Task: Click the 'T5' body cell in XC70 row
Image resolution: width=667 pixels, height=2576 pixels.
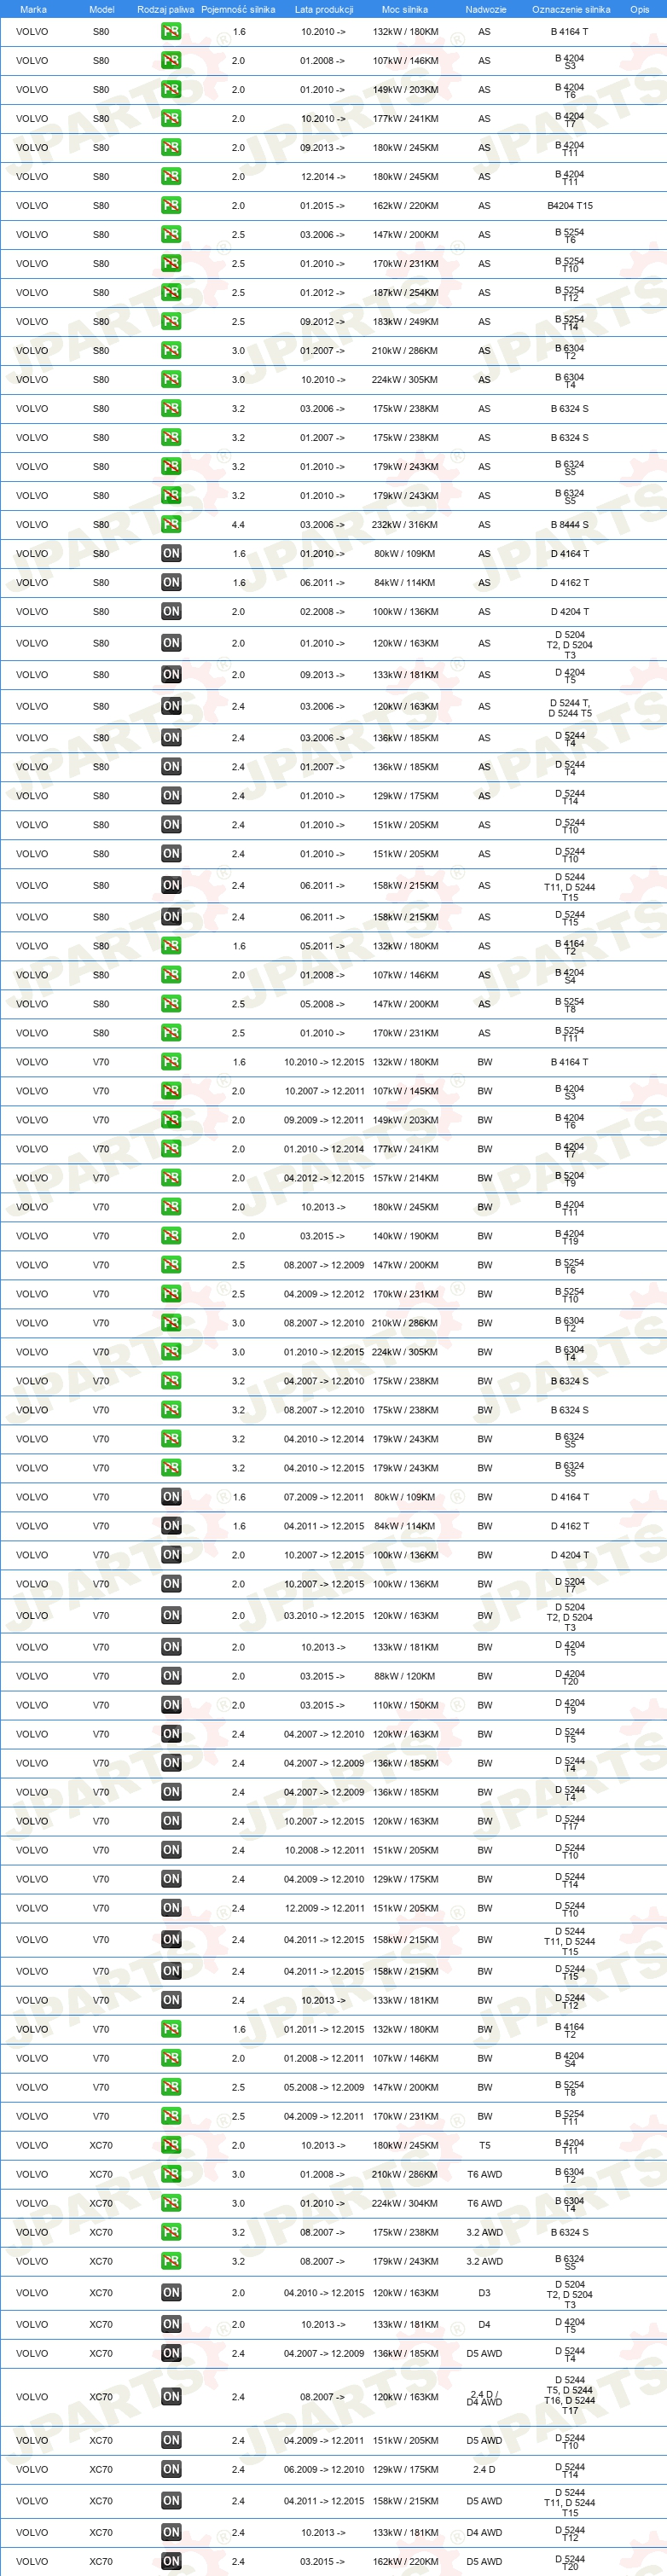Action: 484,2144
